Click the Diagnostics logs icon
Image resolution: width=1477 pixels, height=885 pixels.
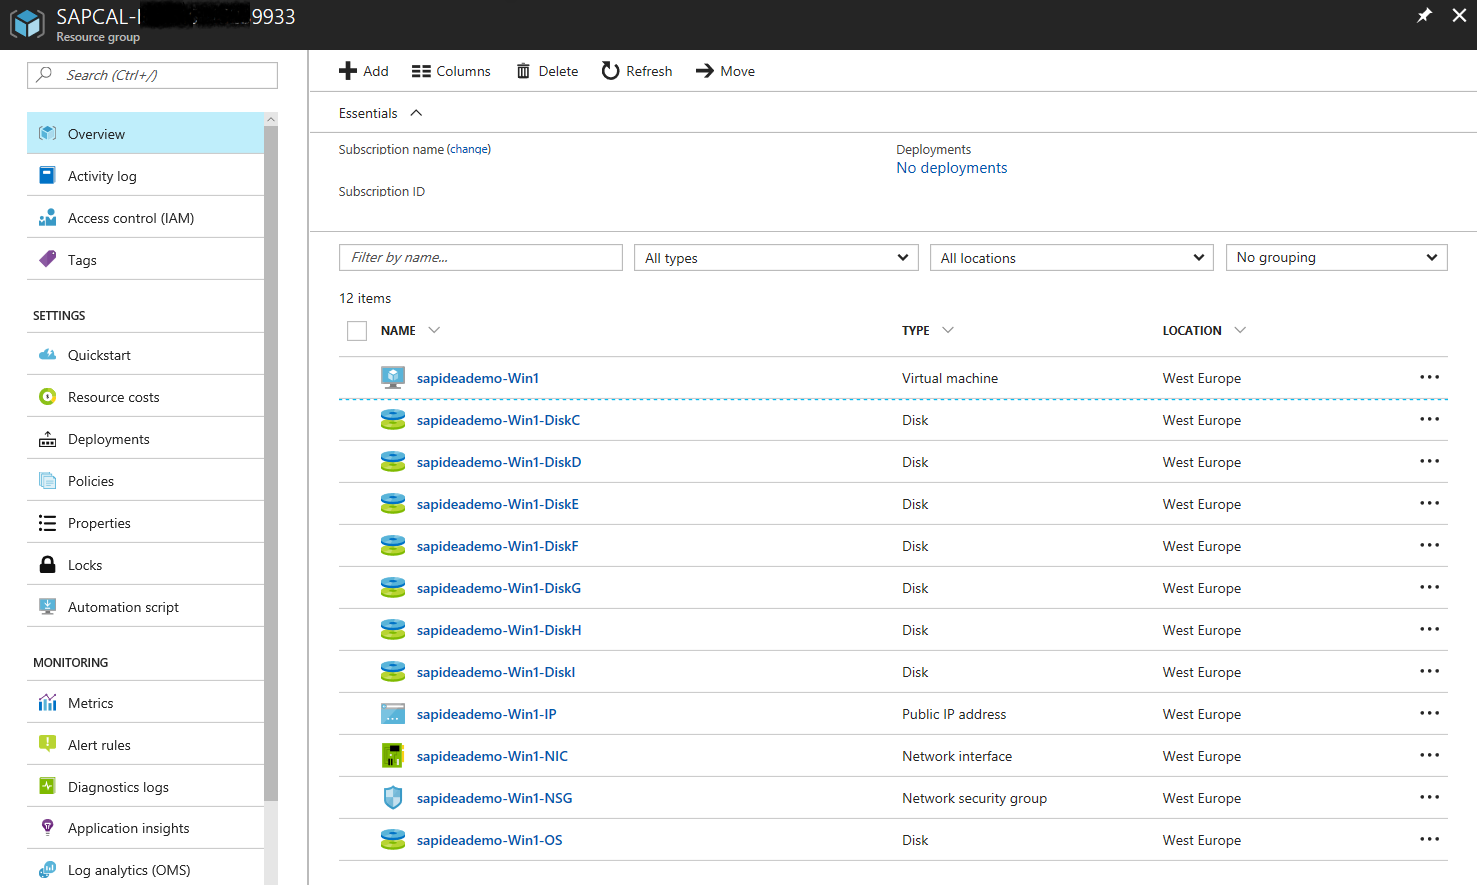point(47,786)
